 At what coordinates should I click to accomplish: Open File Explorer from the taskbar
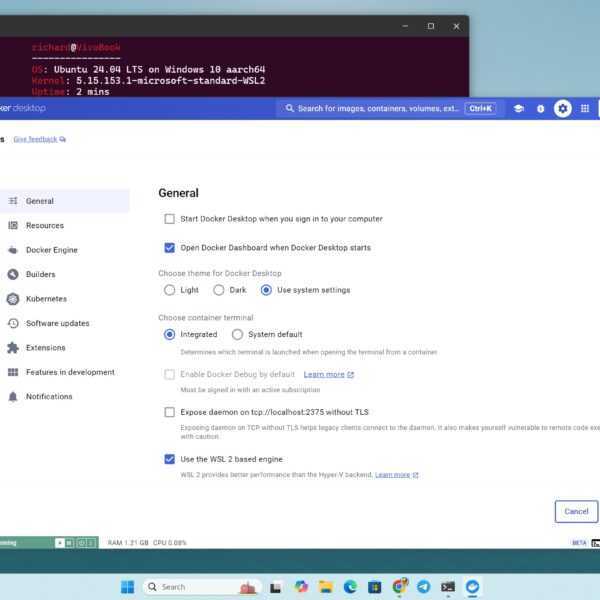coord(326,587)
